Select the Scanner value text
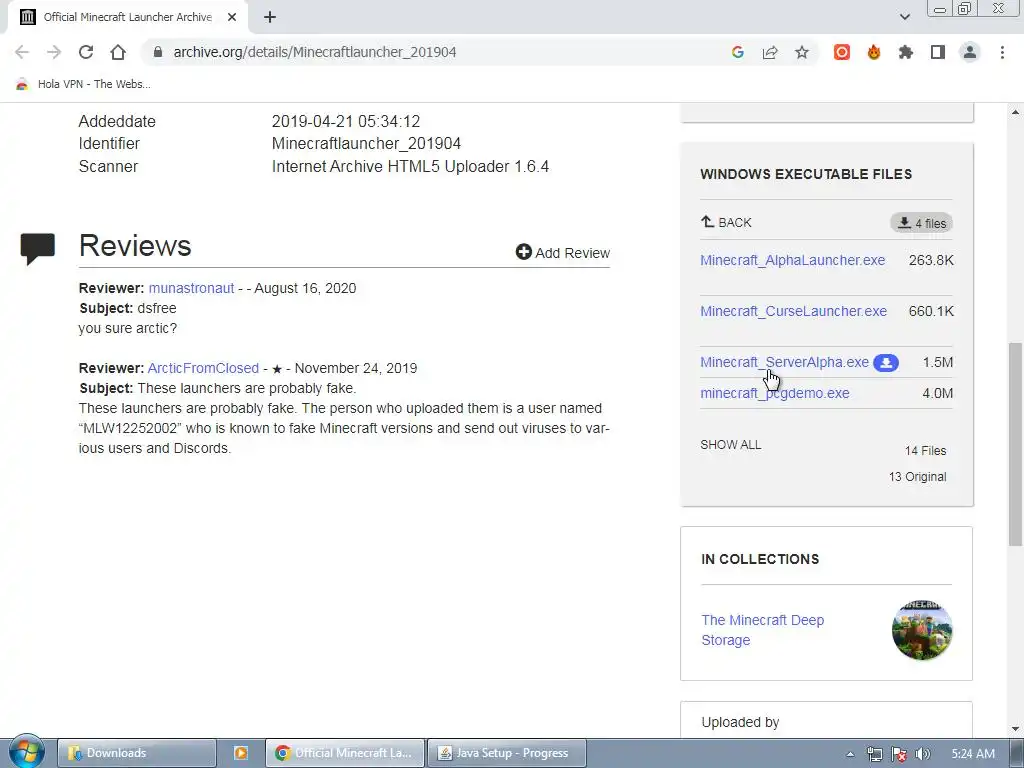 [x=410, y=167]
